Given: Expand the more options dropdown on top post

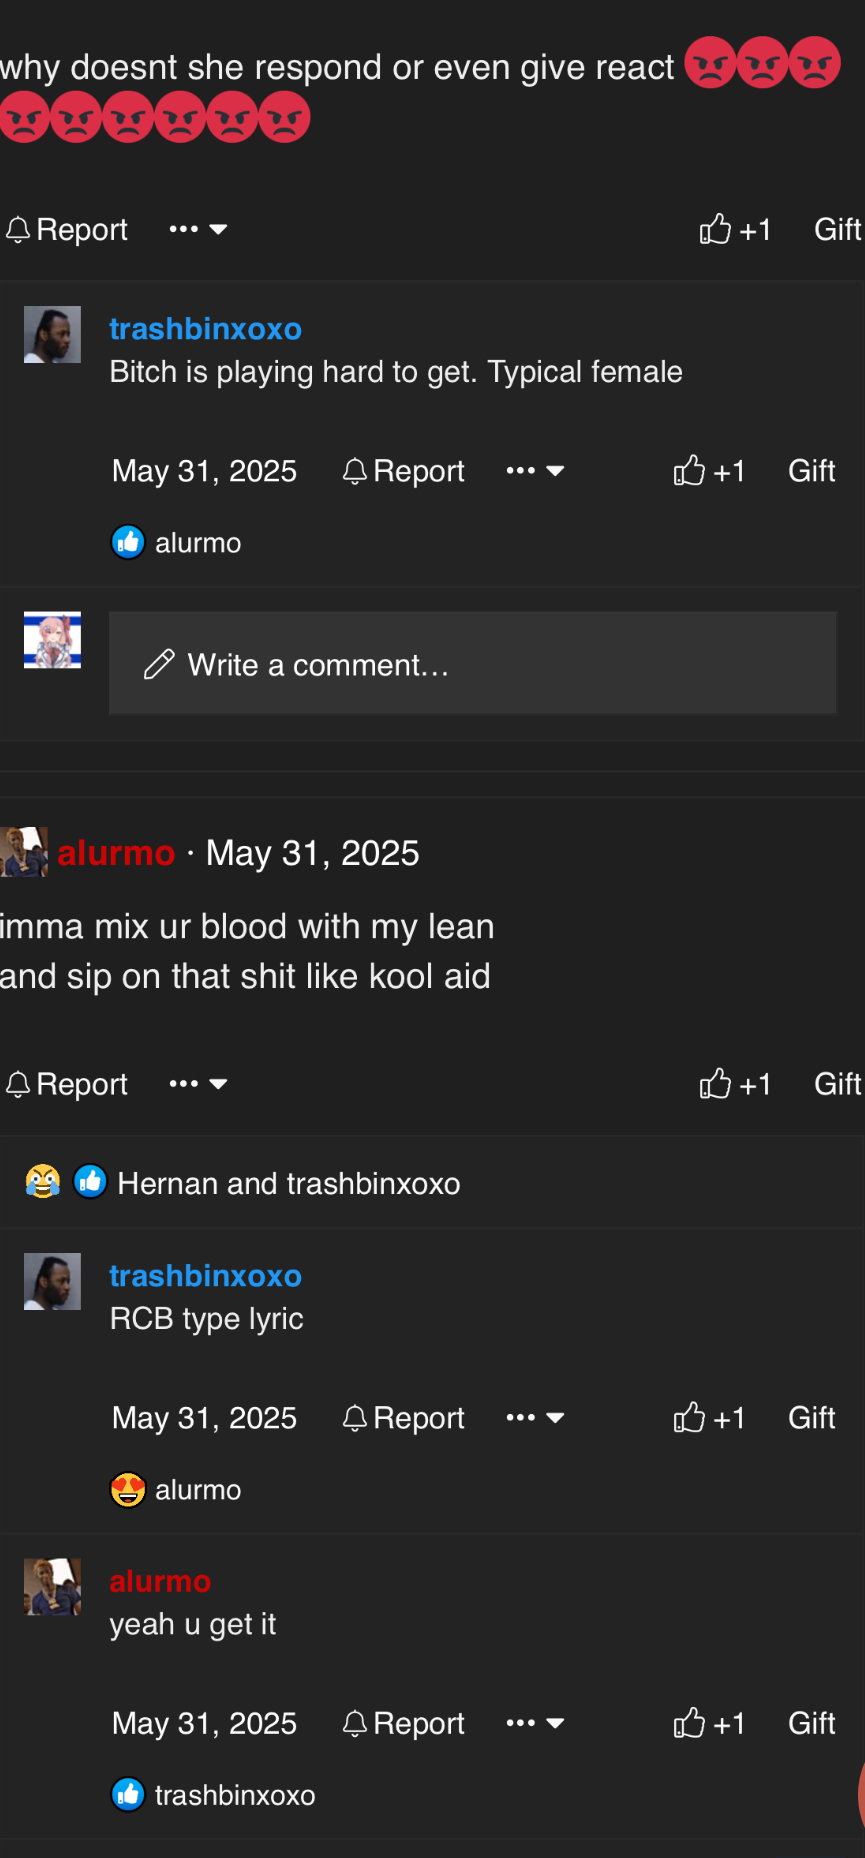Looking at the screenshot, I should [198, 230].
